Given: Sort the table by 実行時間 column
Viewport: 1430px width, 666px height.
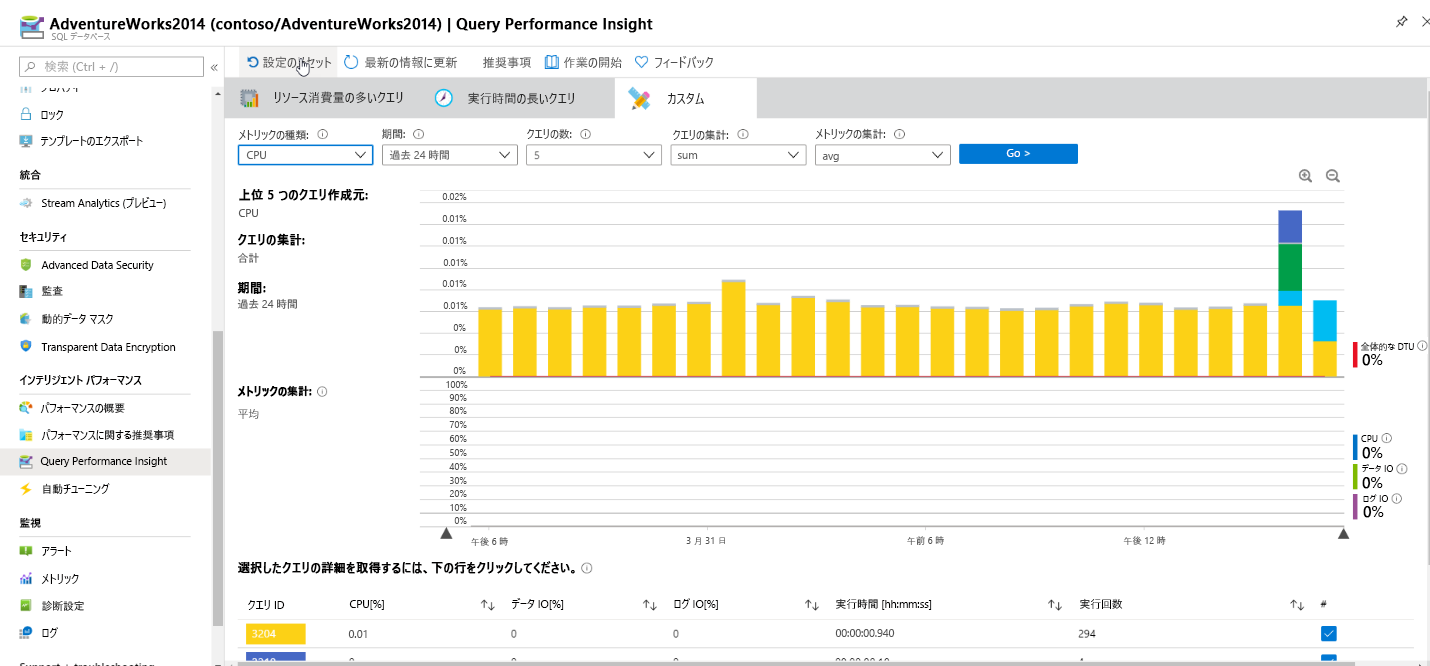Looking at the screenshot, I should 1054,605.
